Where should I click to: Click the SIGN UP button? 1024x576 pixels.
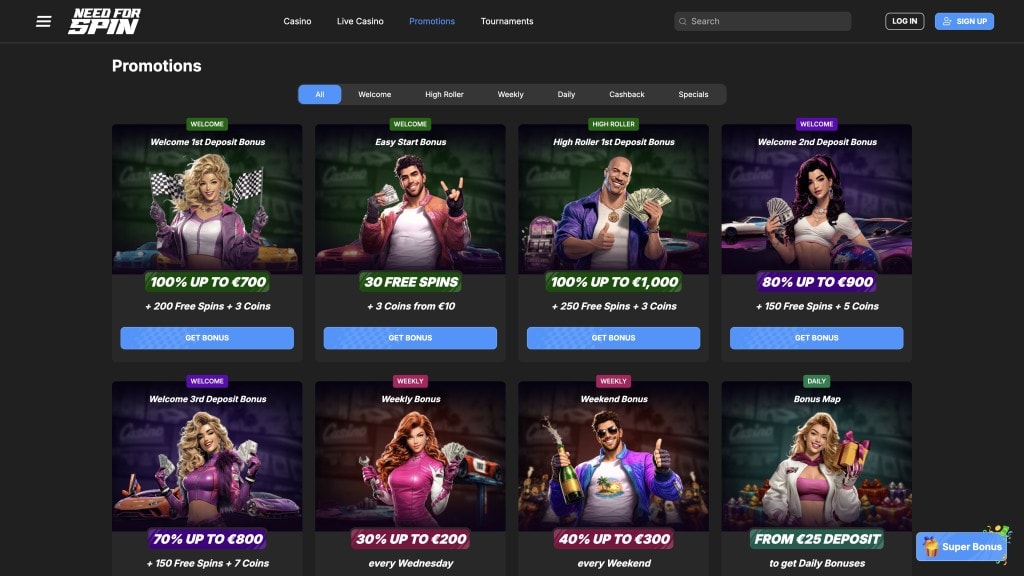(965, 22)
